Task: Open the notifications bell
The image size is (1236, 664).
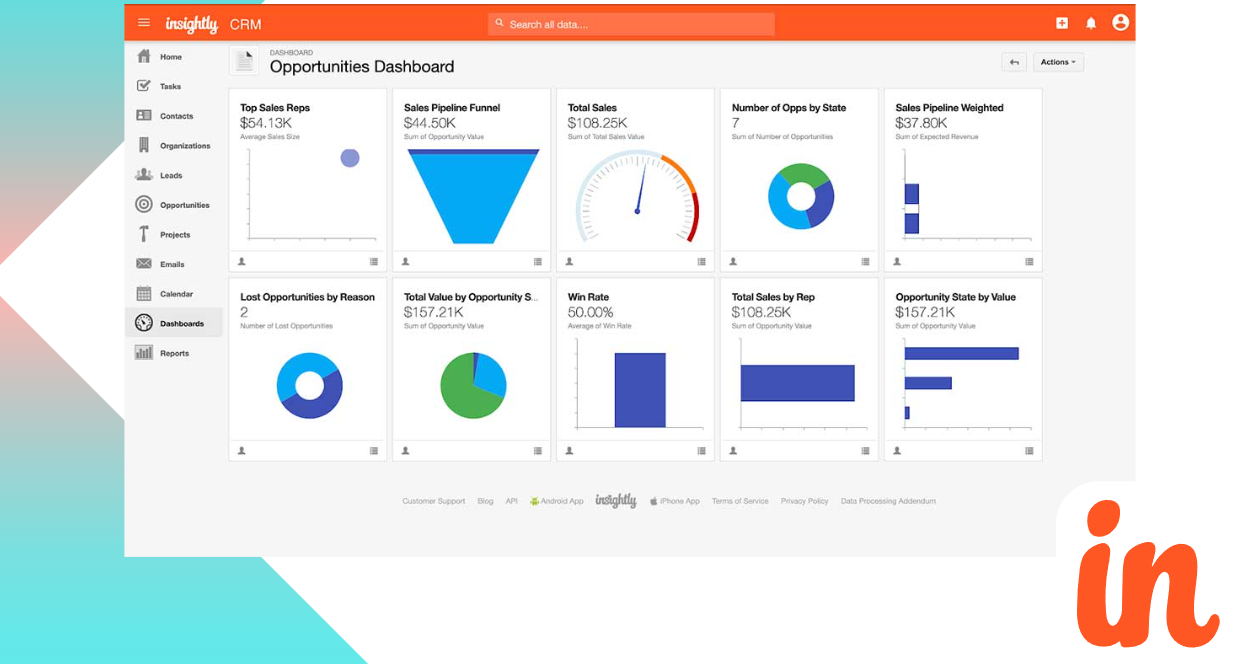Action: pos(1091,23)
